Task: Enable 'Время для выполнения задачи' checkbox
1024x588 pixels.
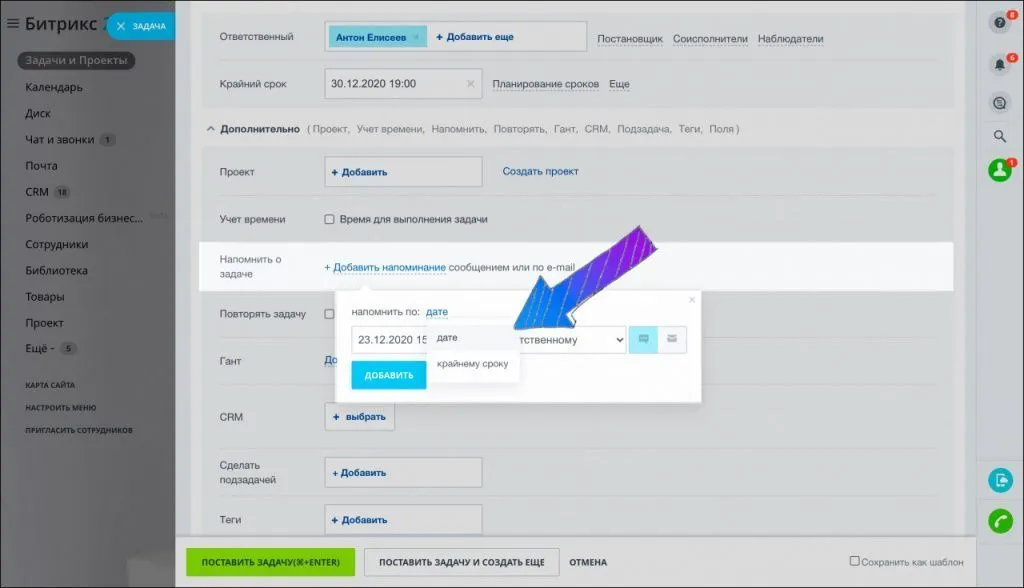Action: tap(329, 219)
